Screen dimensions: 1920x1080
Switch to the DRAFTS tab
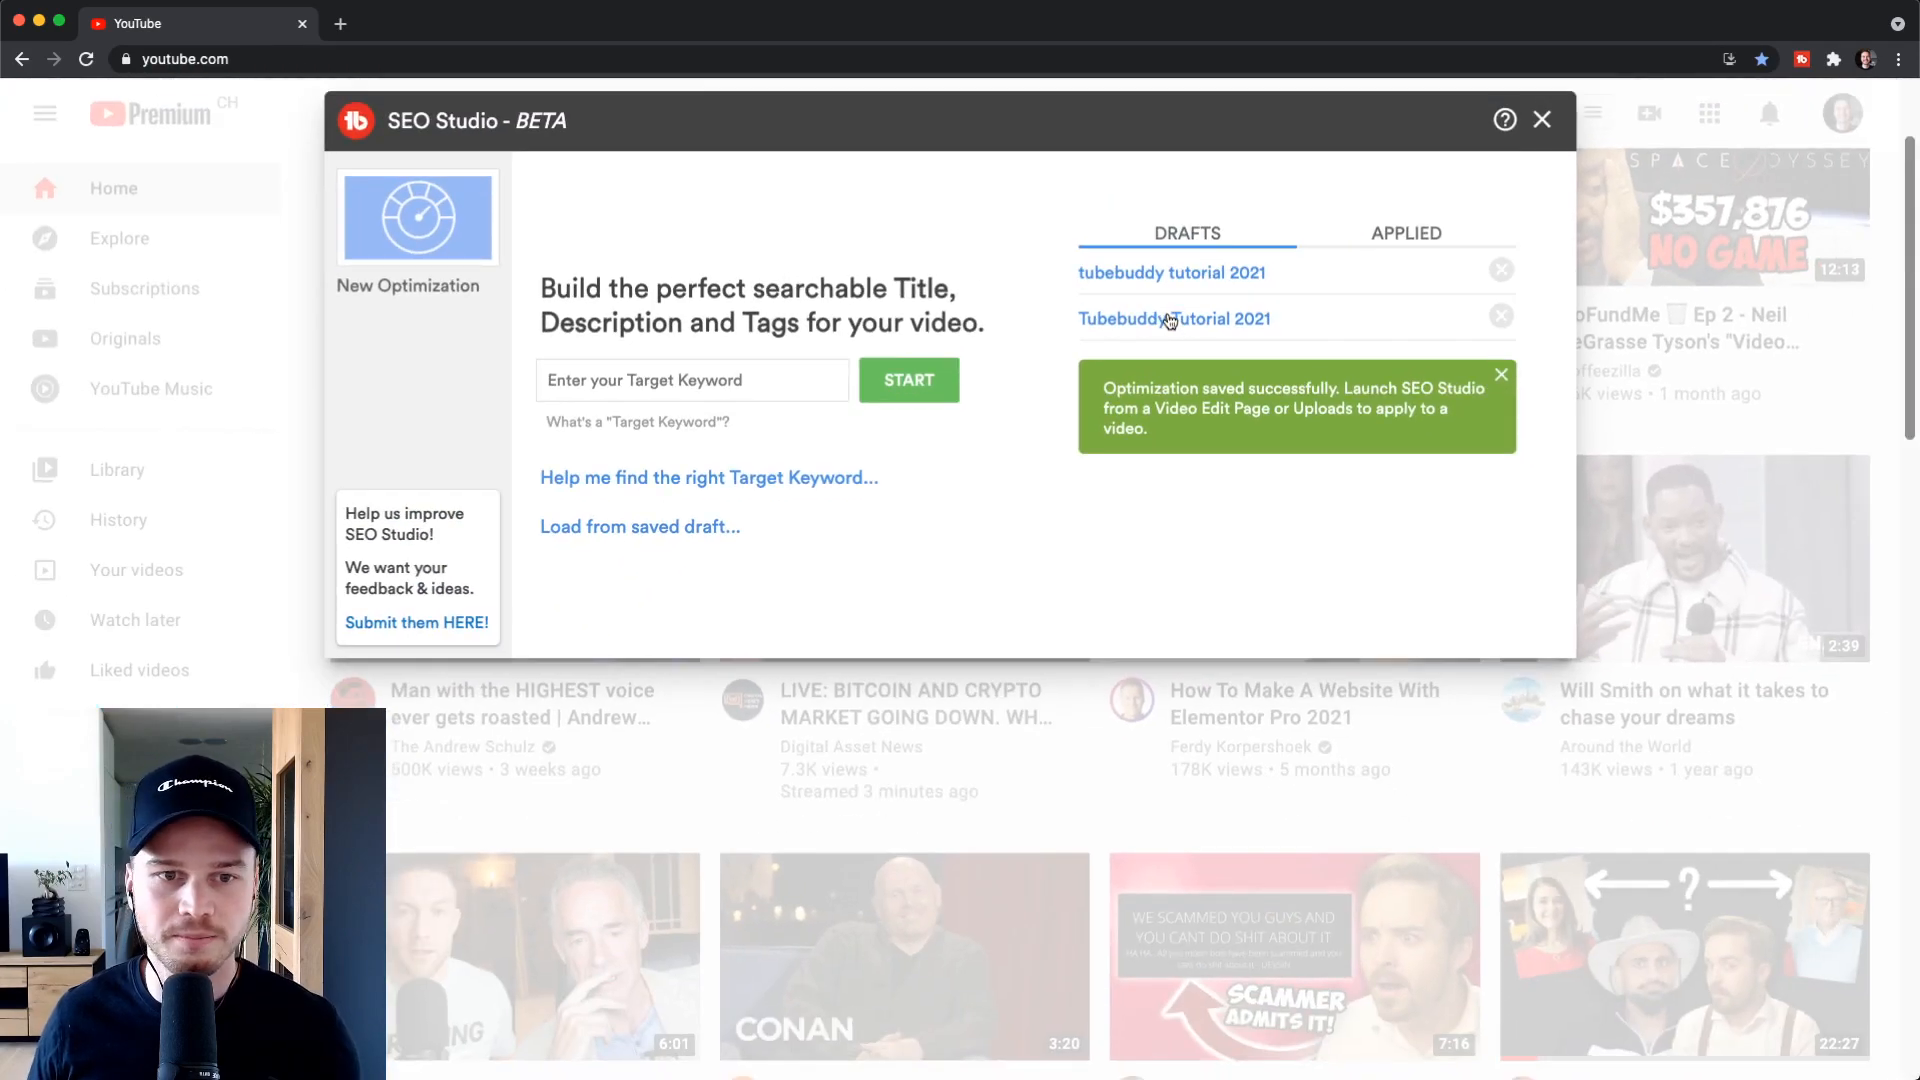[1187, 233]
